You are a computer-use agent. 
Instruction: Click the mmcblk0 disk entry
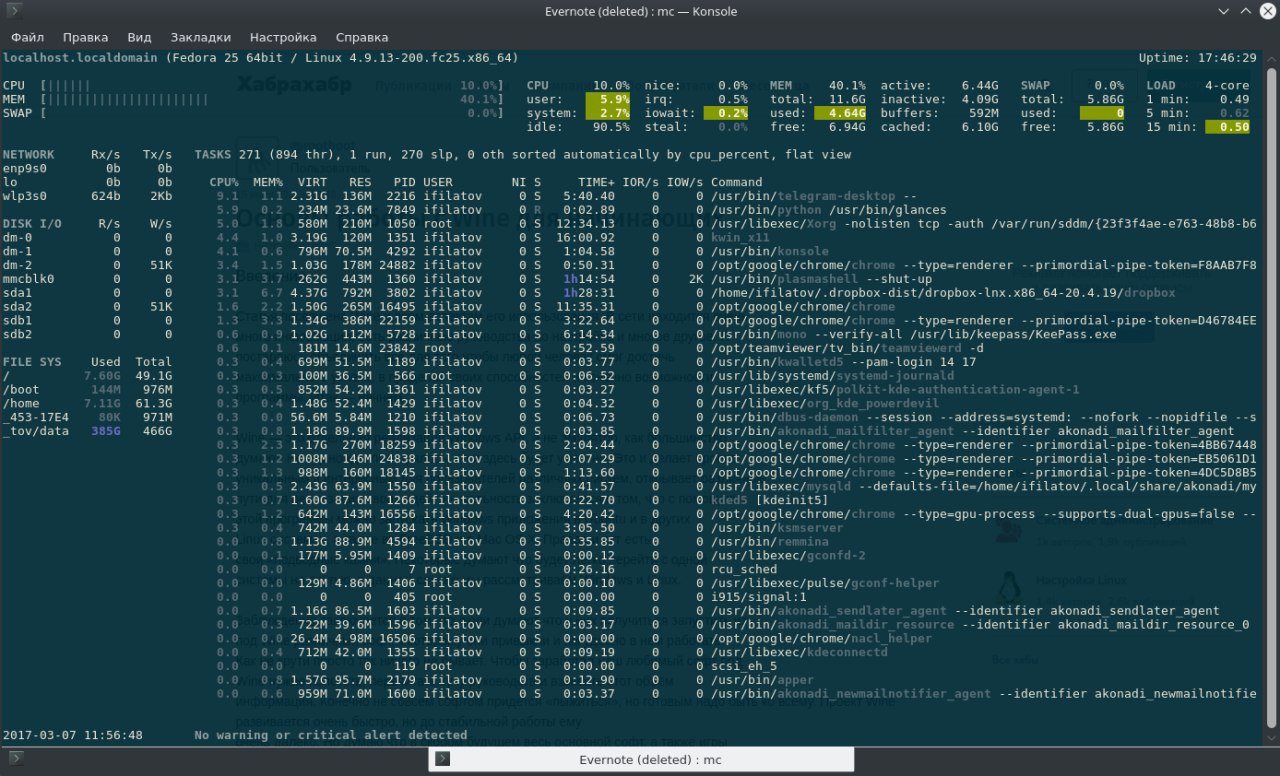[x=29, y=280]
